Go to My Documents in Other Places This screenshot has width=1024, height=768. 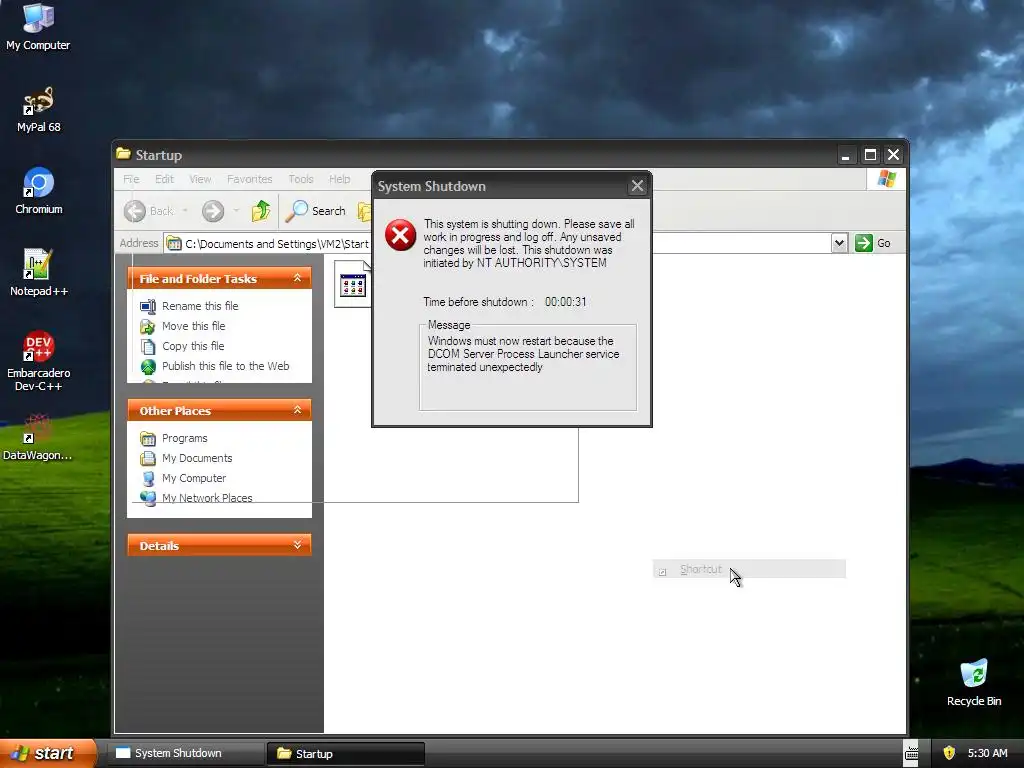point(197,458)
